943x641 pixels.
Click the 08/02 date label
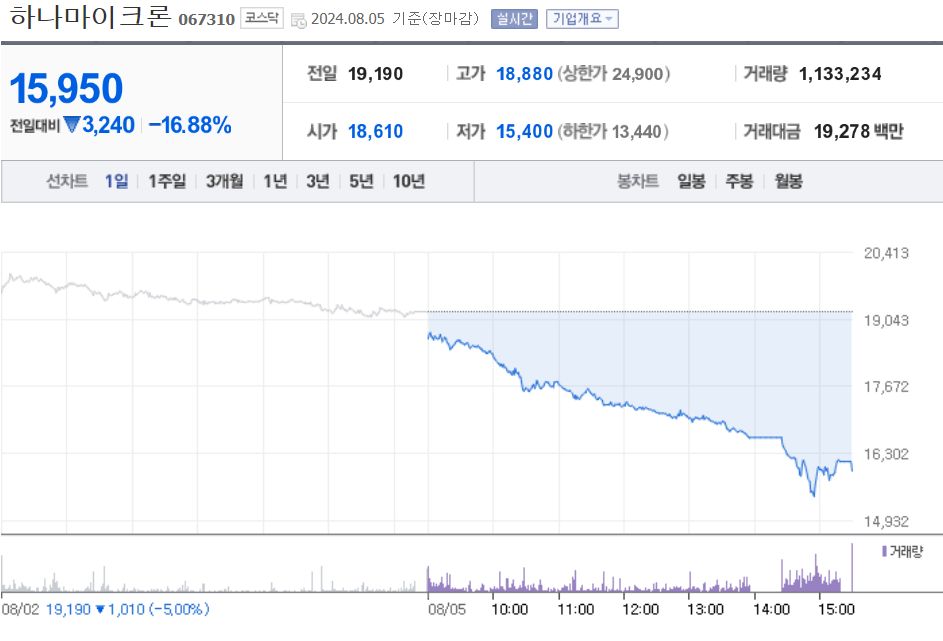20,609
